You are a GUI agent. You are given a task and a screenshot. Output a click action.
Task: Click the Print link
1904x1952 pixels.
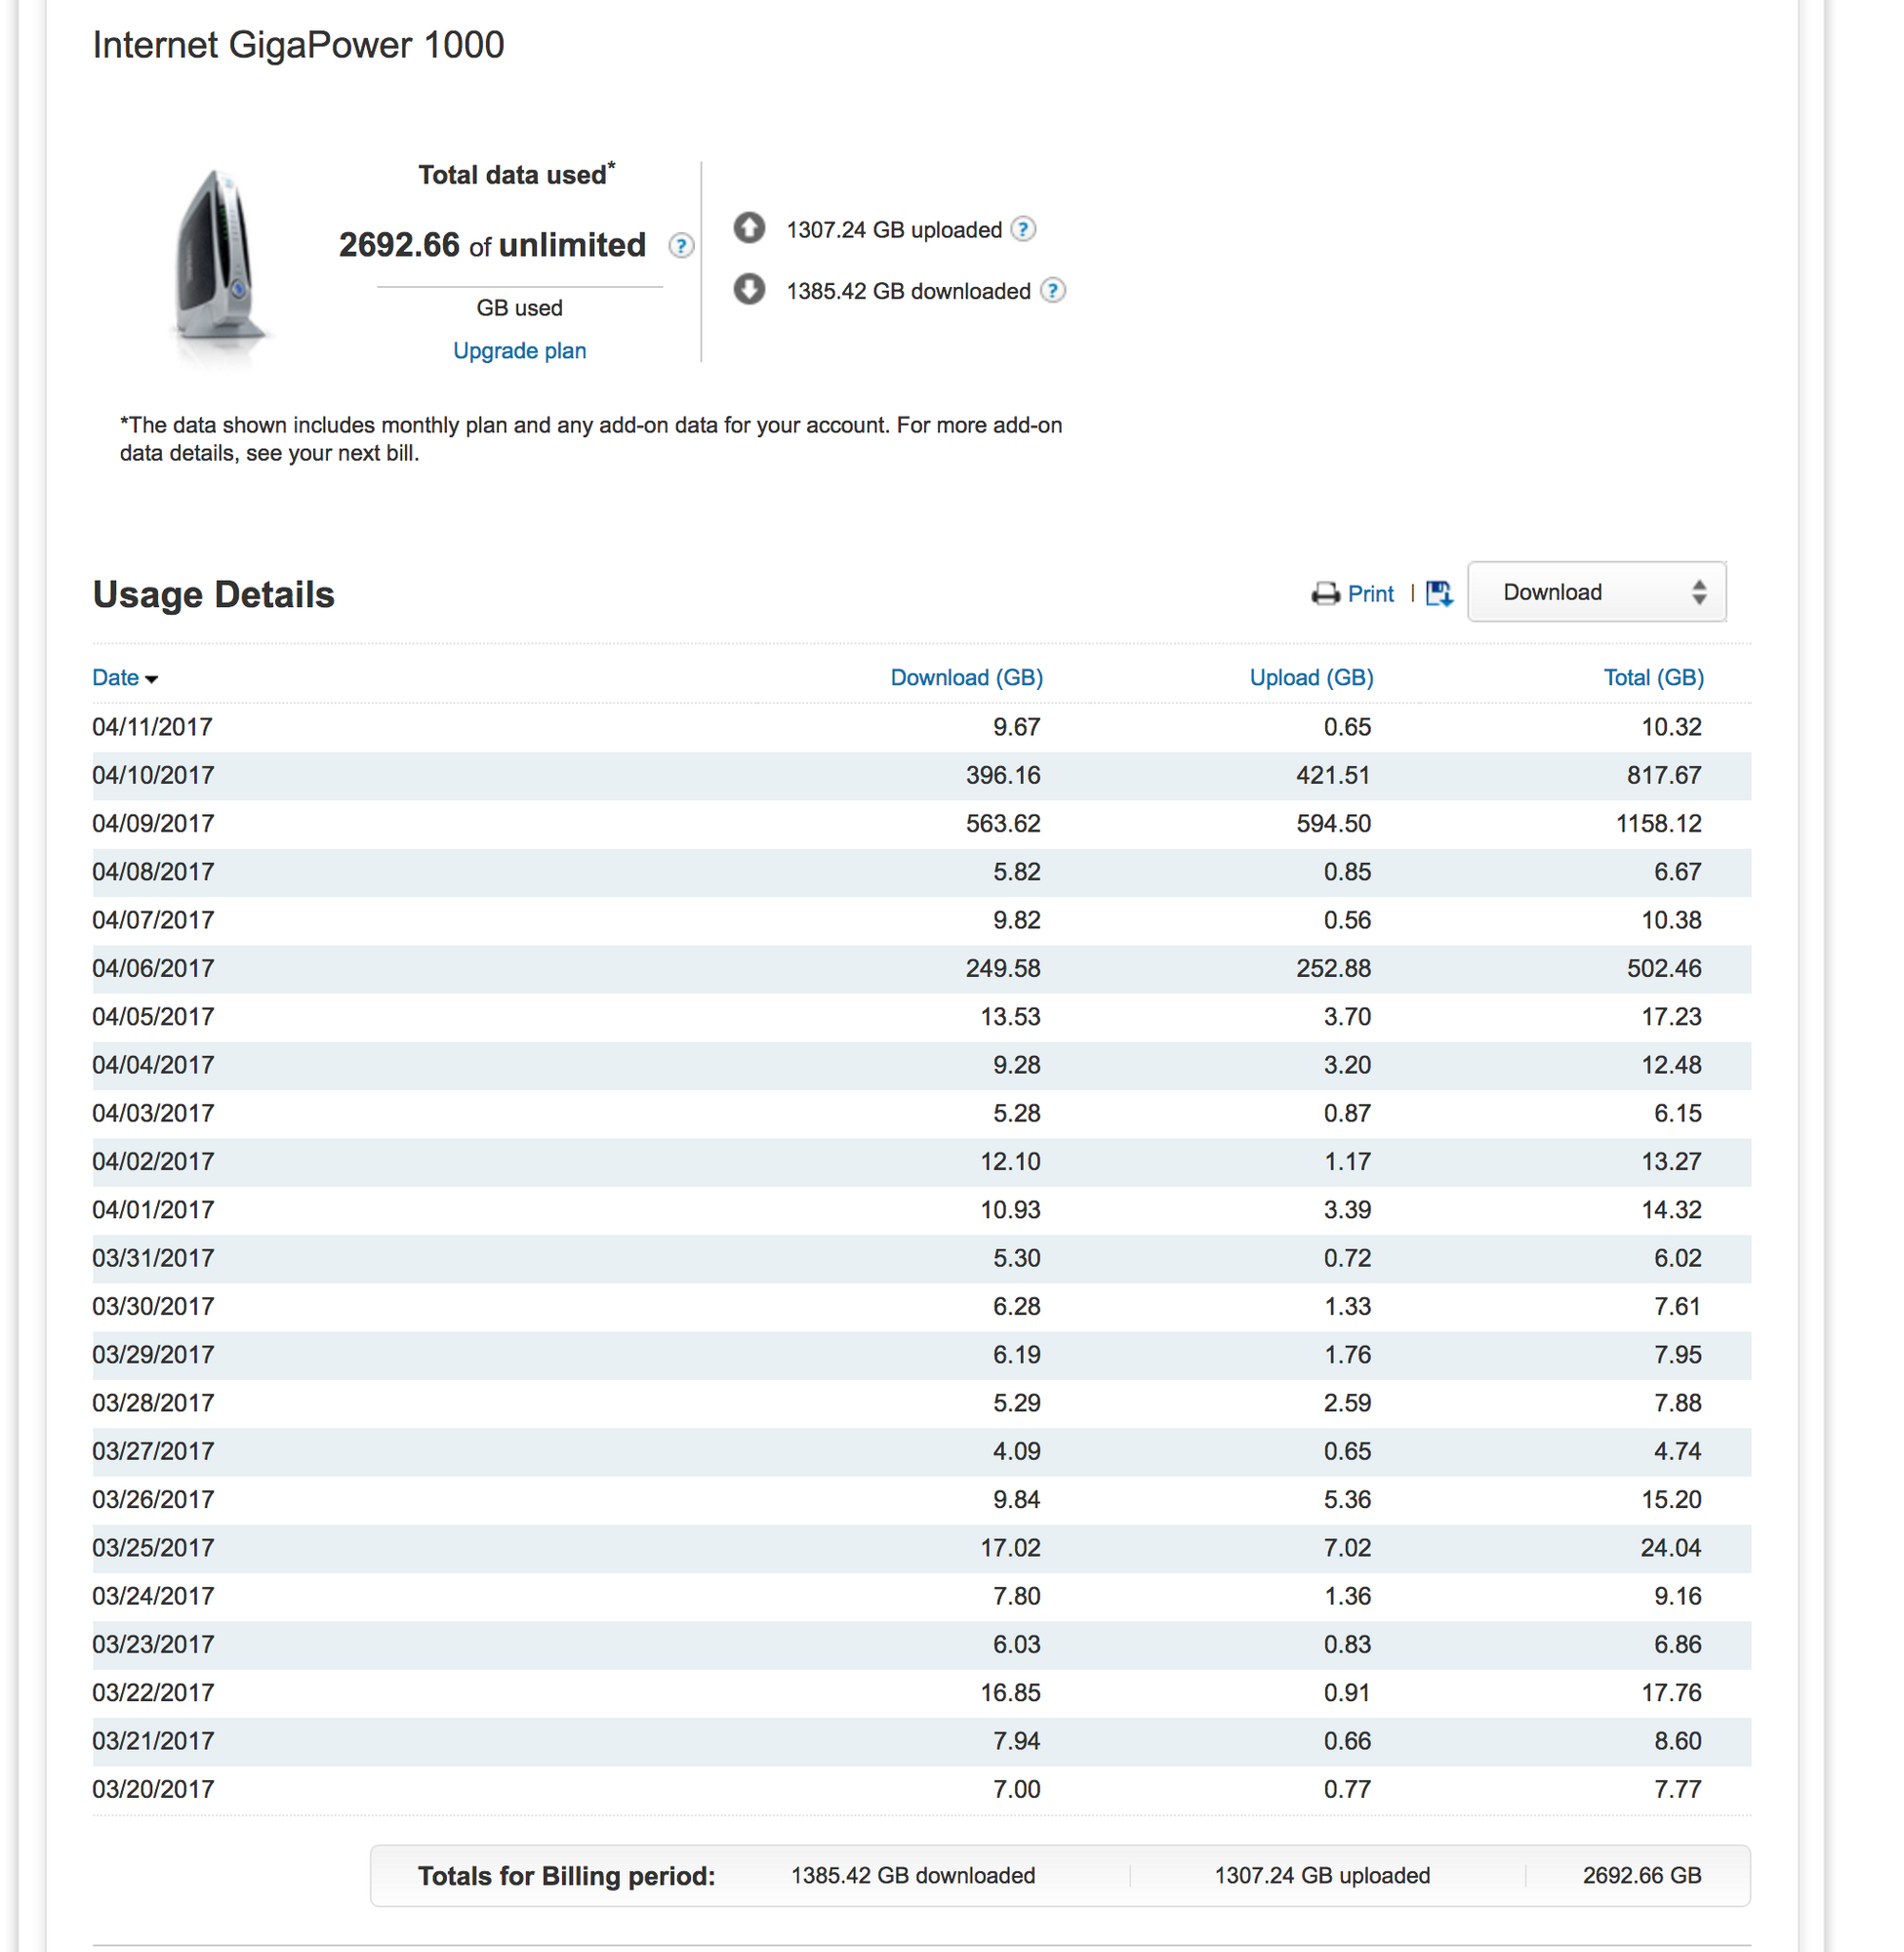coord(1370,594)
